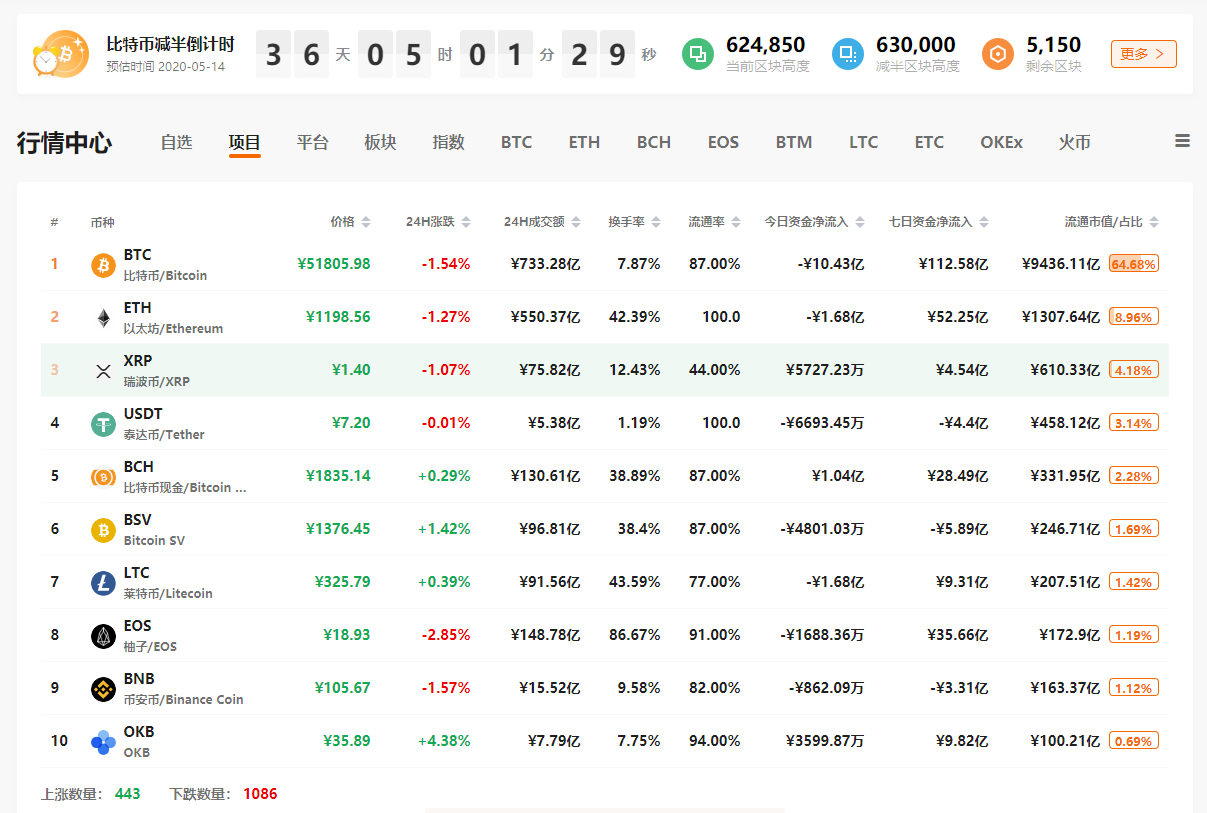Screen dimensions: 1207x813
Task: Sort by 七日资金净流入 column arrows
Action: pos(984,222)
